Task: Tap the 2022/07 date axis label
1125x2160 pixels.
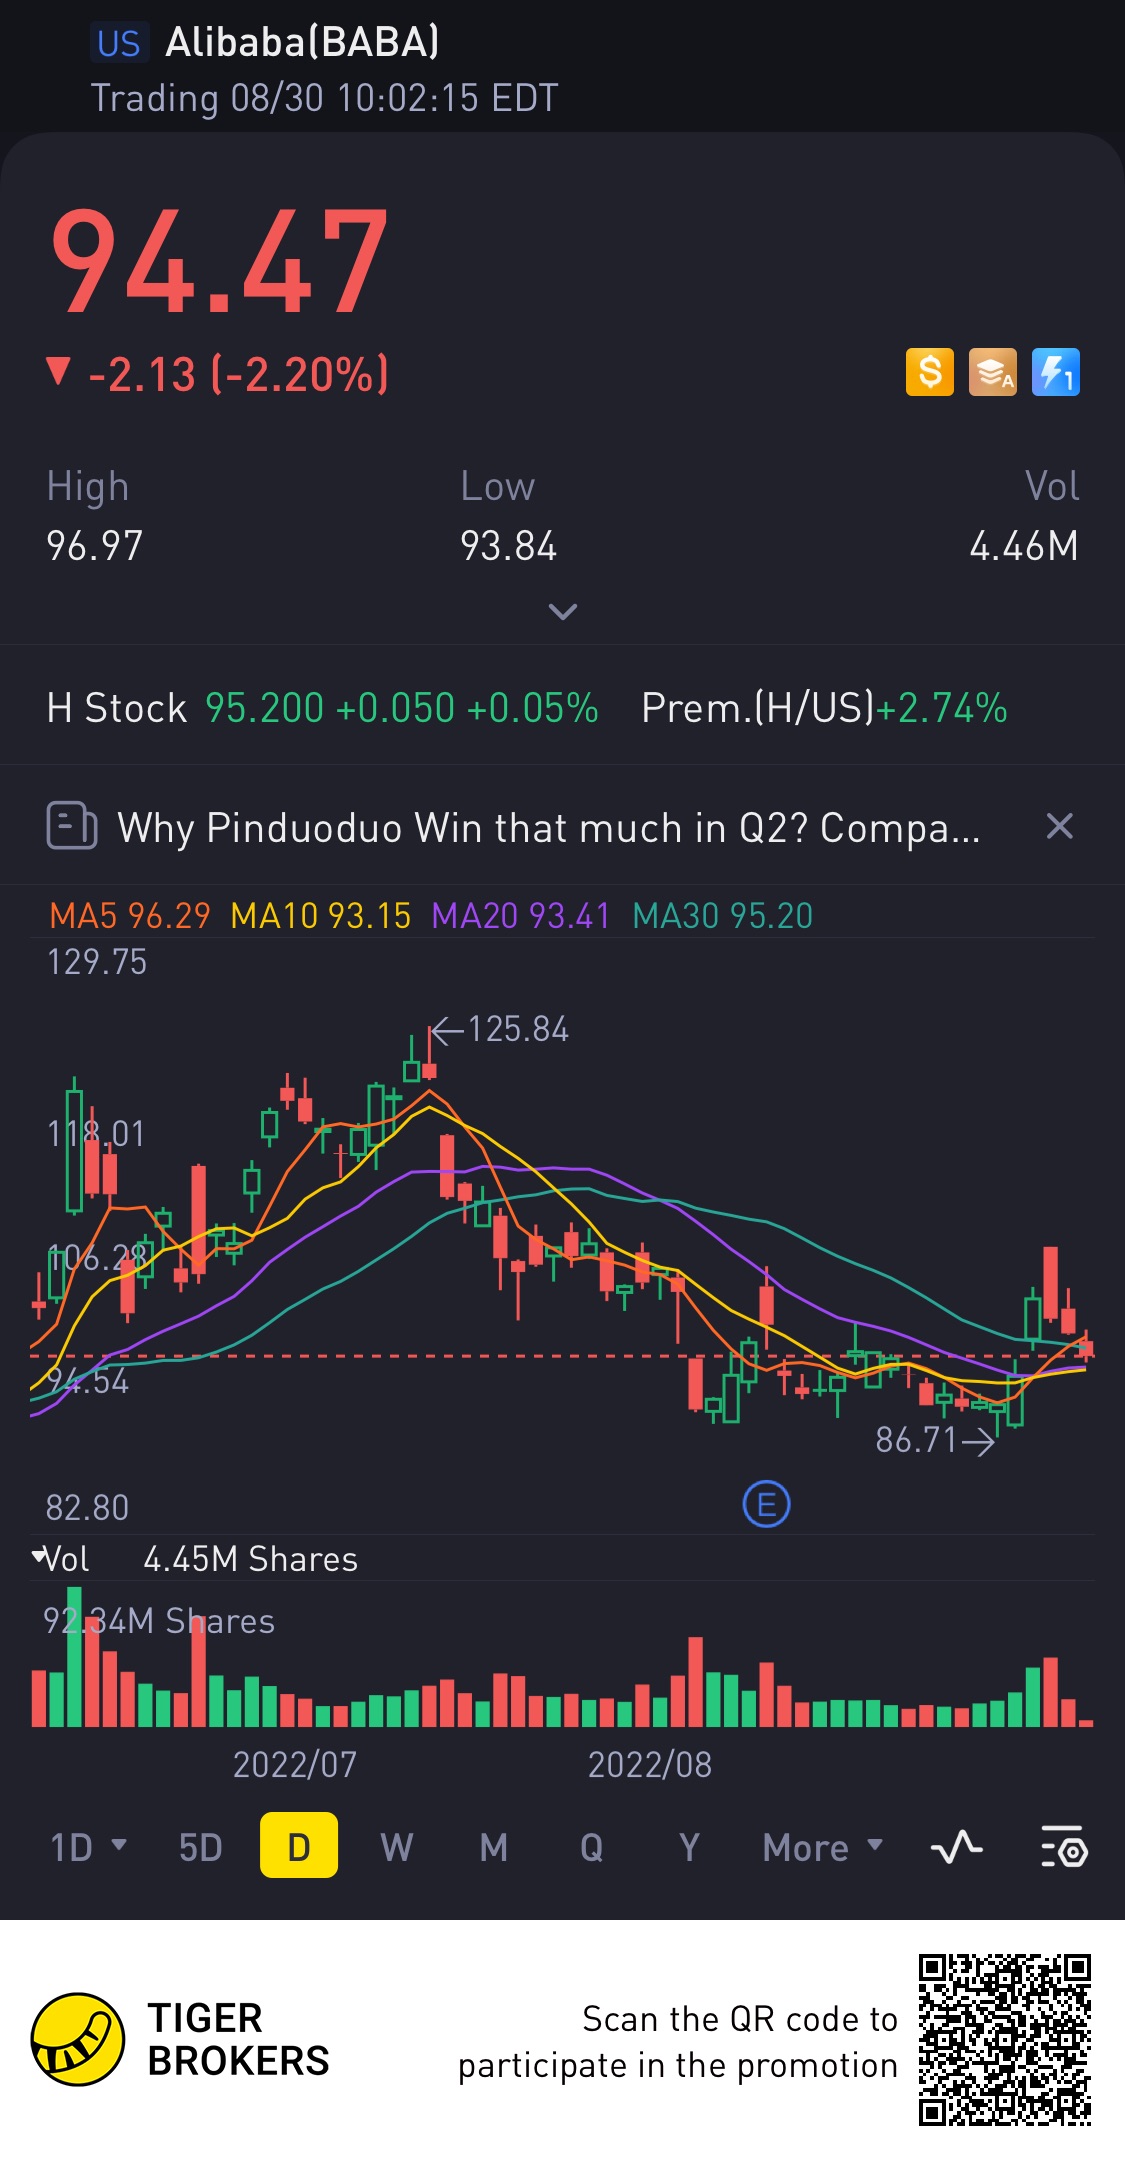Action: click(295, 1764)
